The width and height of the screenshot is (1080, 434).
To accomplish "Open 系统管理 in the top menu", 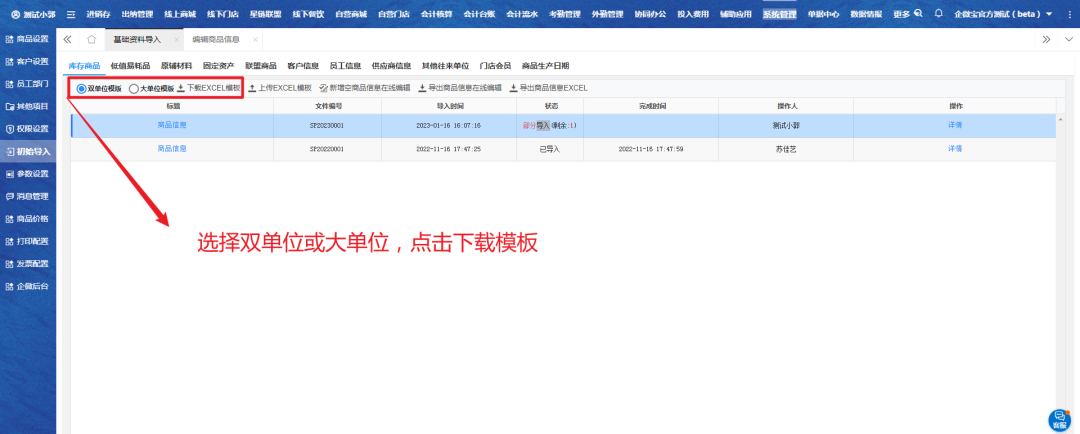I will pos(779,14).
